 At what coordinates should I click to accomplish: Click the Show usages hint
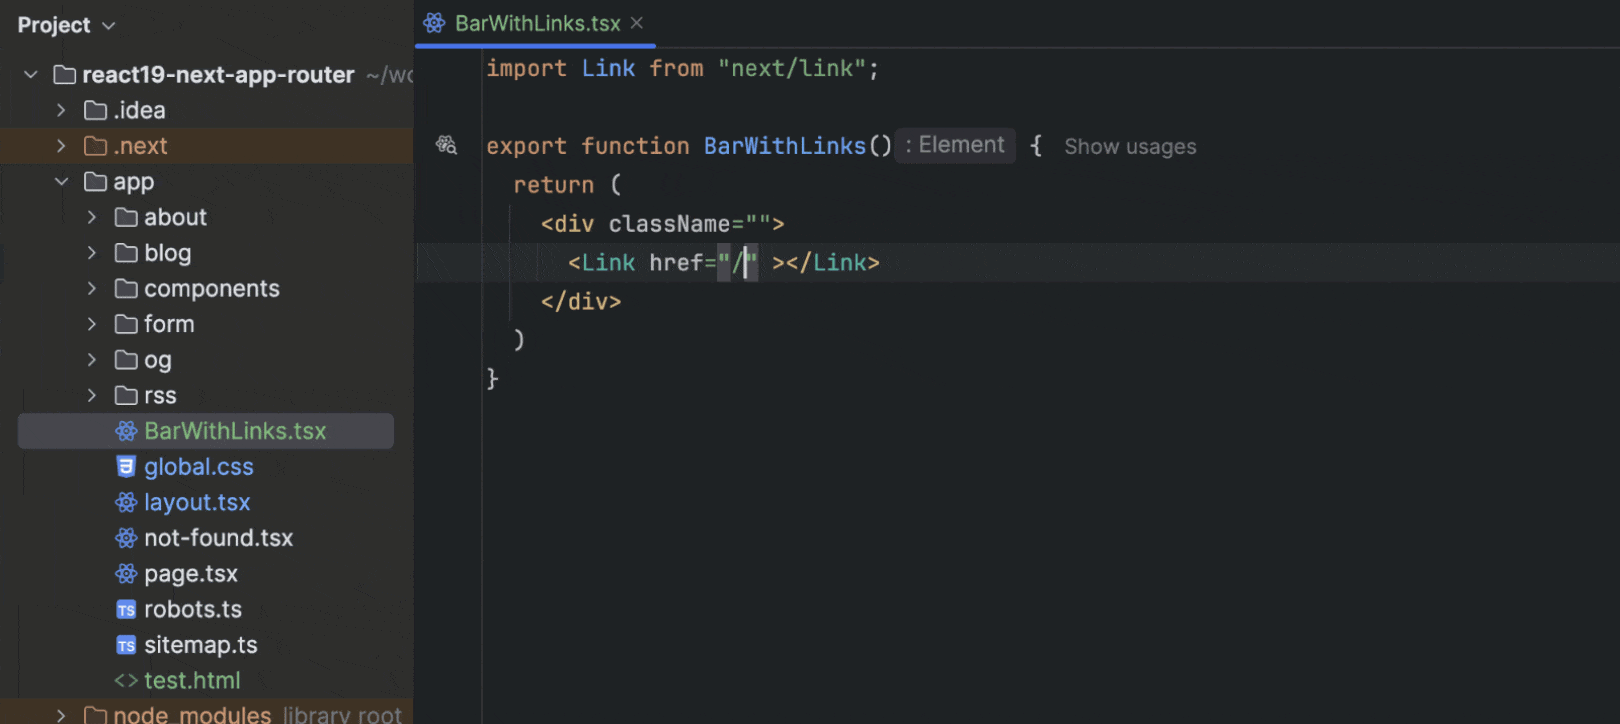(x=1130, y=147)
